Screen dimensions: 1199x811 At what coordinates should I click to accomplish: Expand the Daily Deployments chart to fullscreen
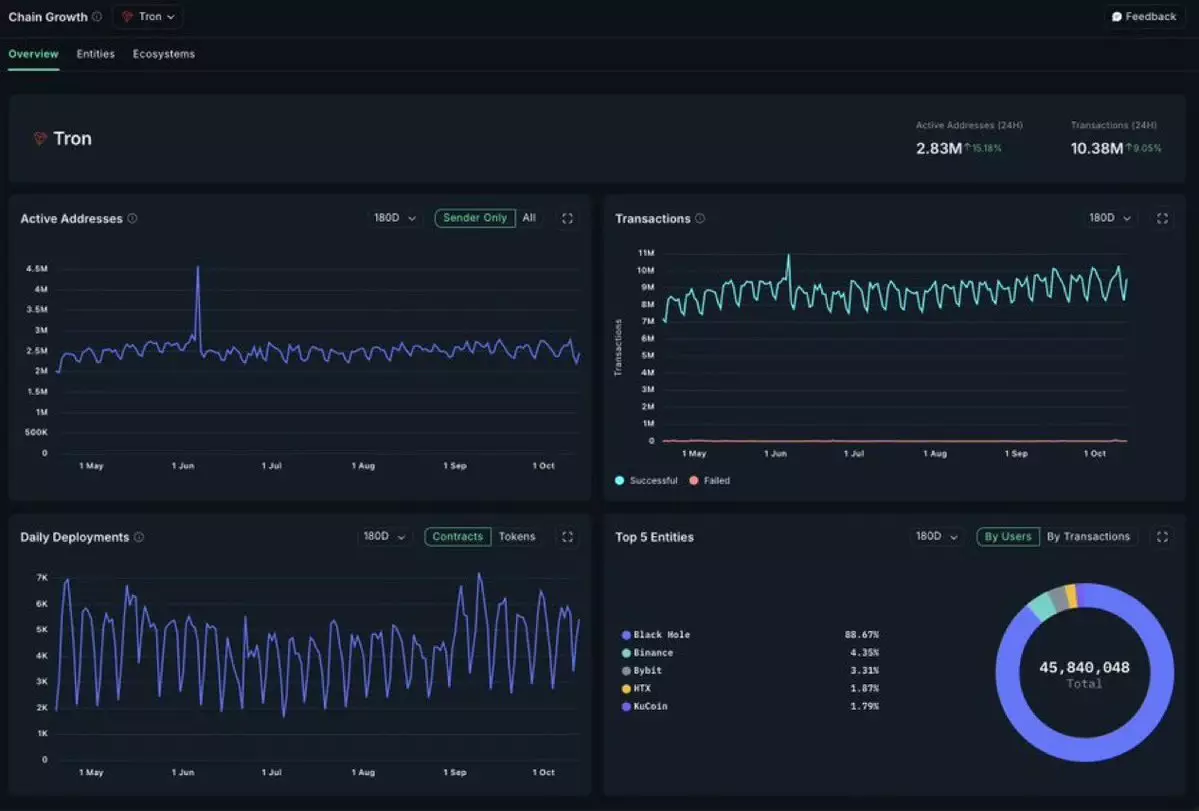coord(567,537)
